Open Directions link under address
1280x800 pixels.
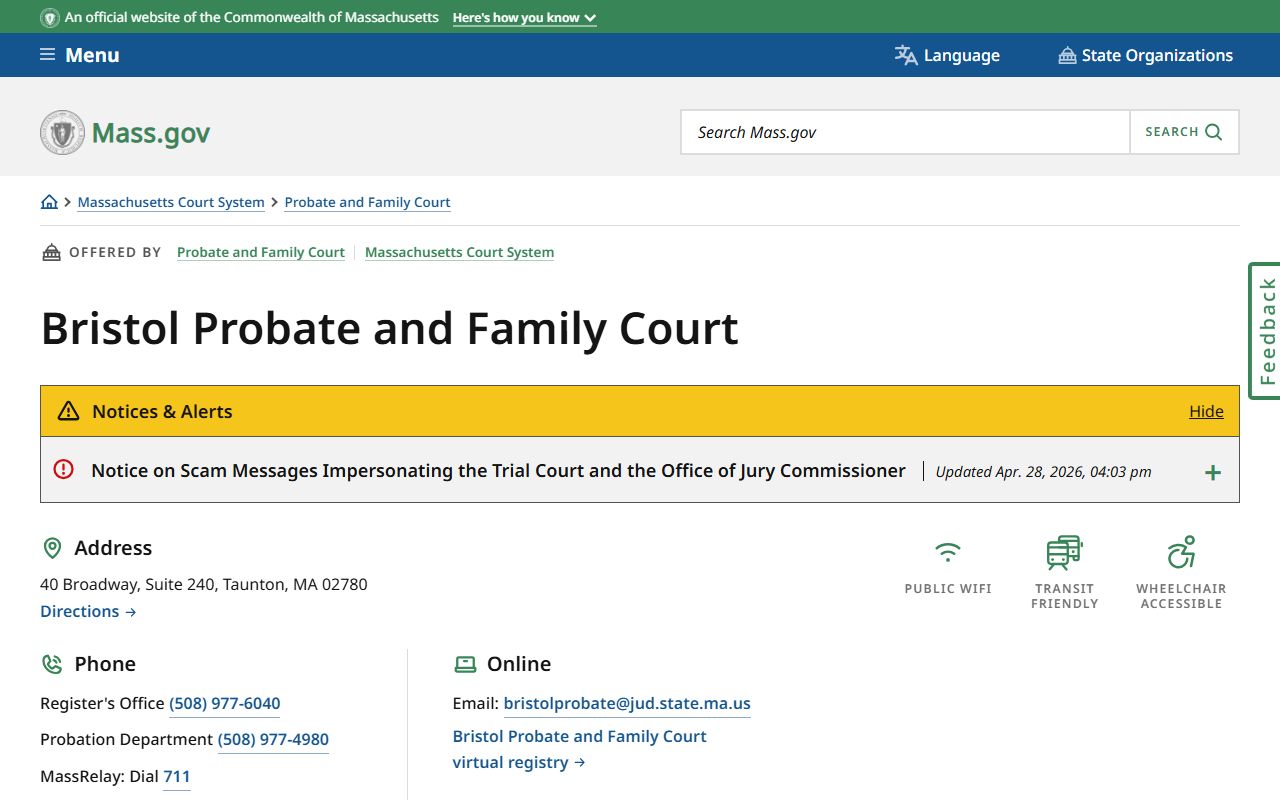(88, 611)
